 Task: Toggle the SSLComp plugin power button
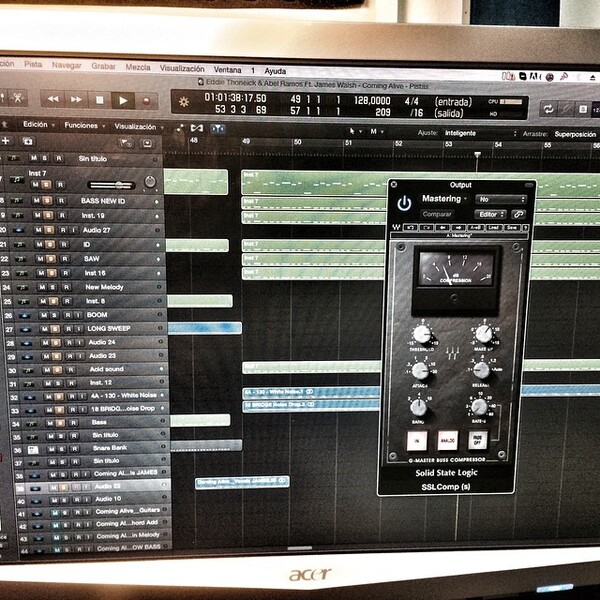[x=404, y=204]
